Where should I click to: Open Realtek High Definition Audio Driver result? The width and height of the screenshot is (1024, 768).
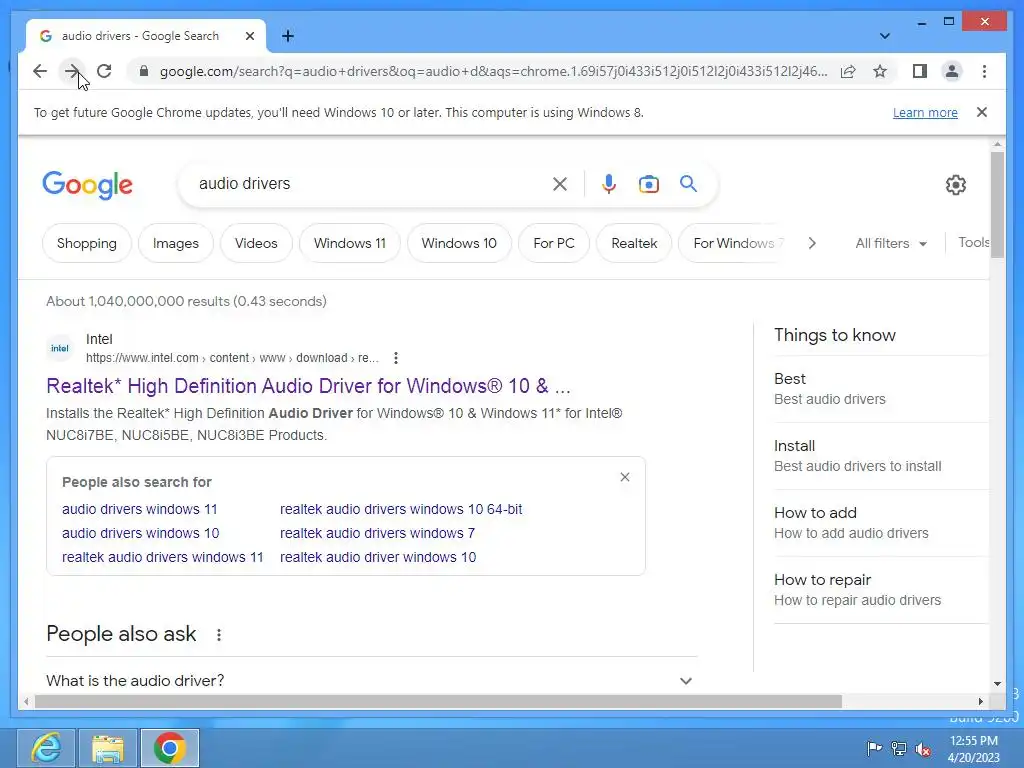click(308, 386)
